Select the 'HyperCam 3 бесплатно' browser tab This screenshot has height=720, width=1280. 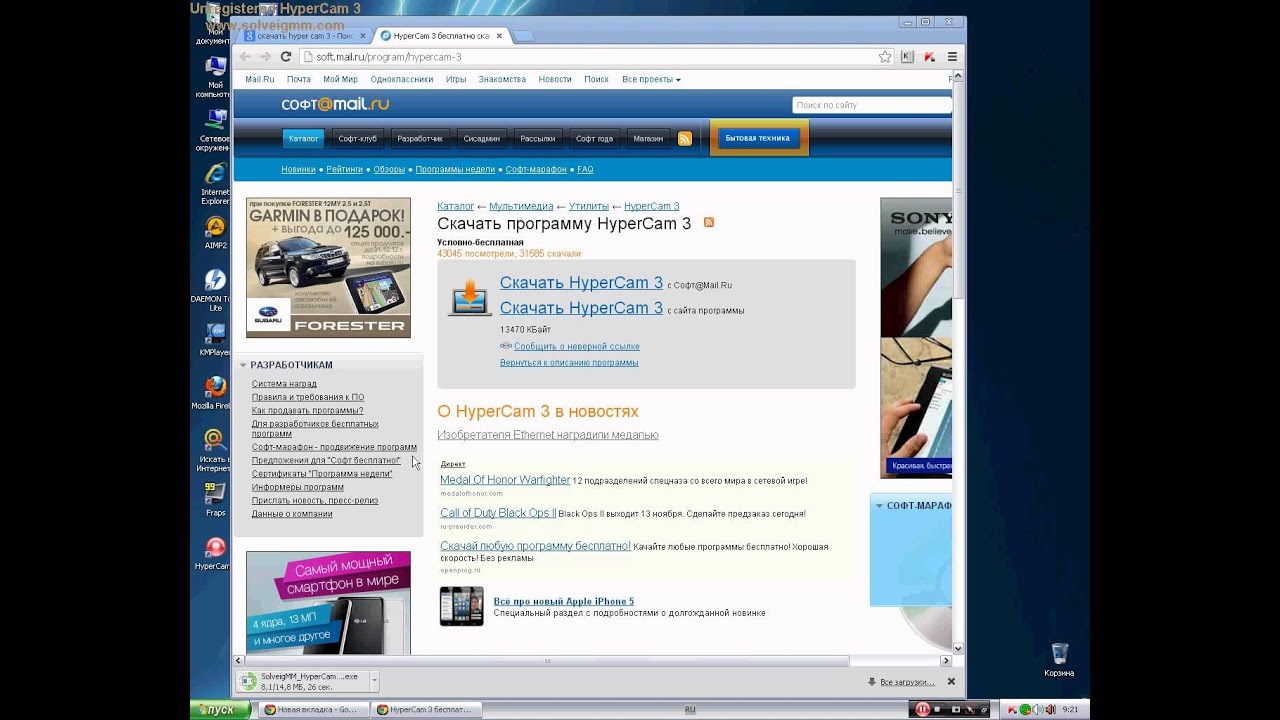coord(441,36)
